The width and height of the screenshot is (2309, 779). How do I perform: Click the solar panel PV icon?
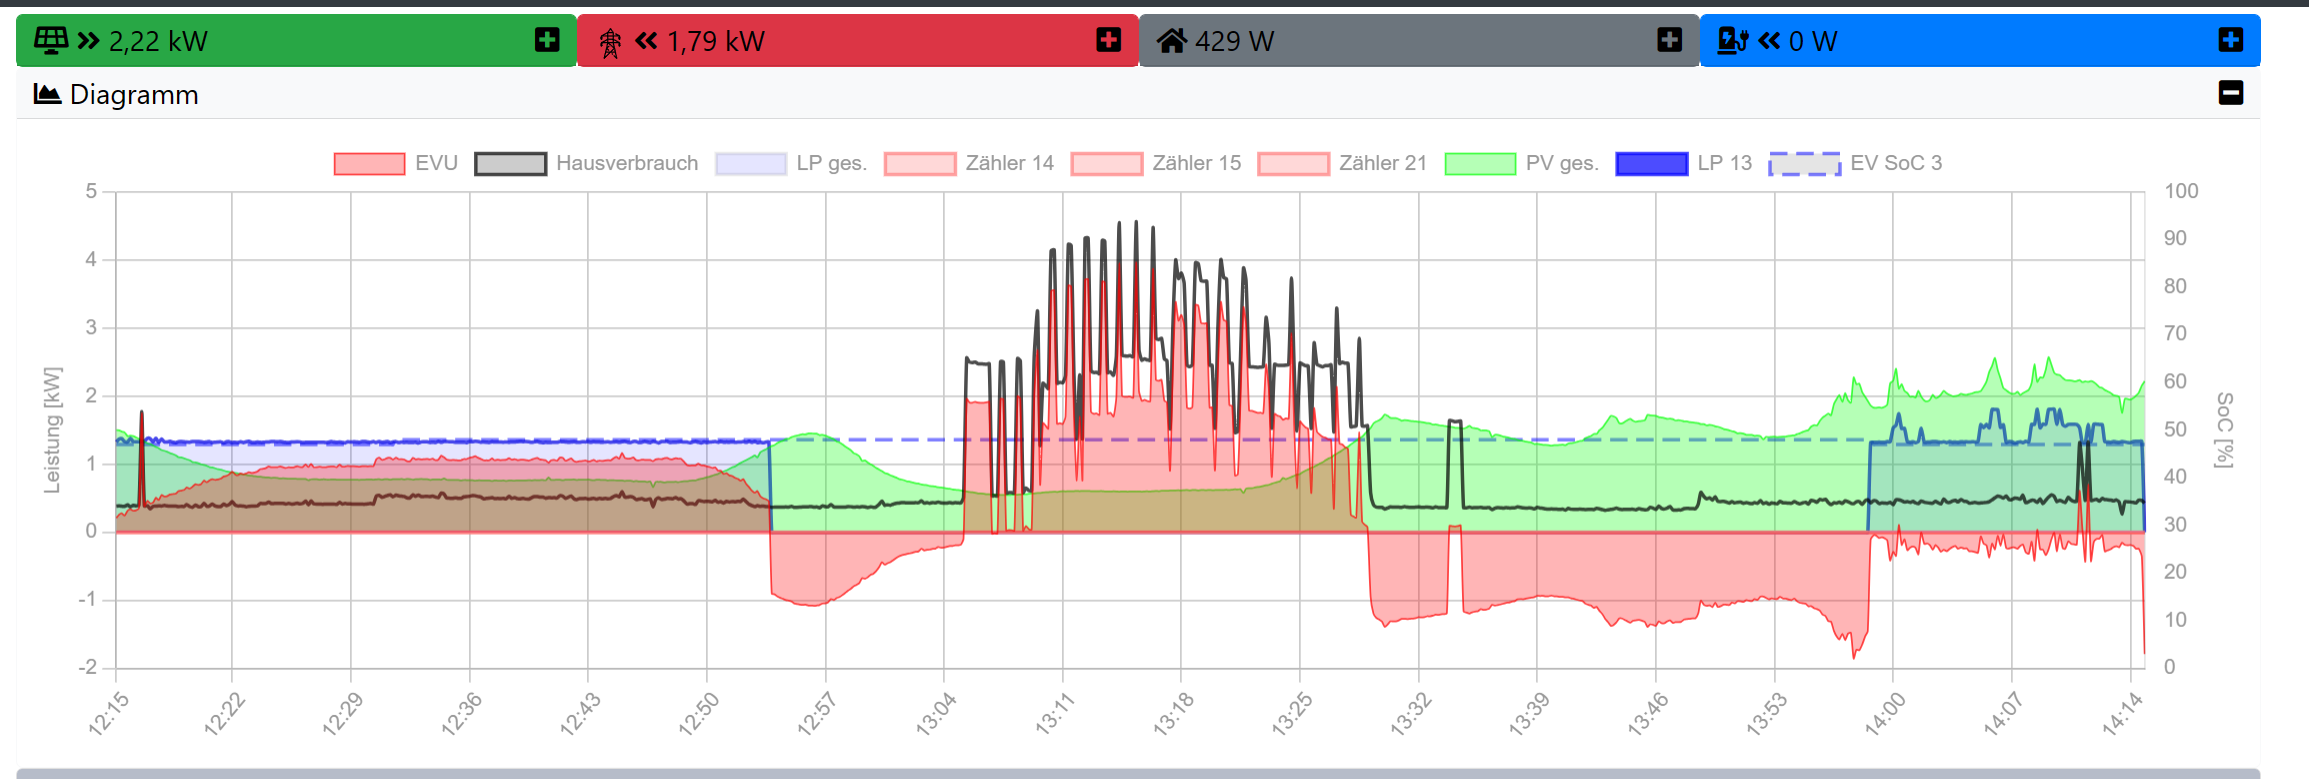[x=51, y=40]
